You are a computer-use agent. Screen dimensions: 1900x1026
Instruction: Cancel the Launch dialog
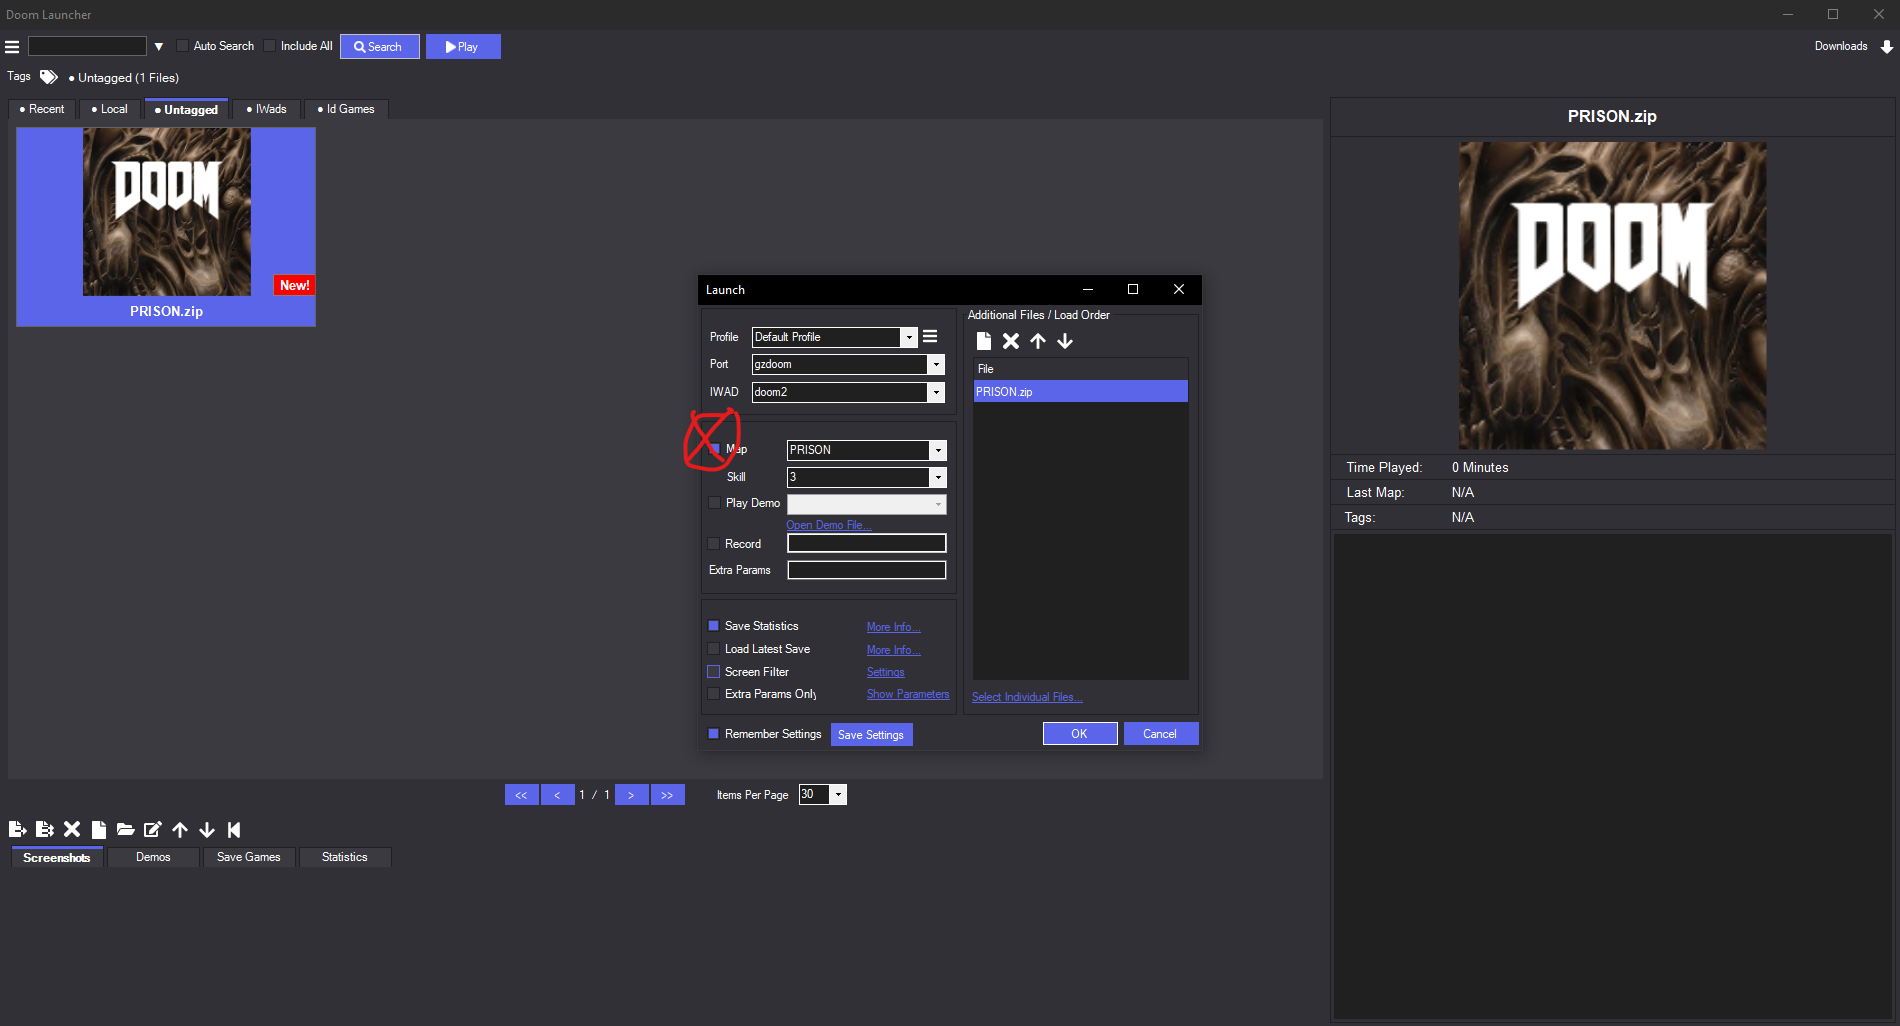pyautogui.click(x=1161, y=734)
